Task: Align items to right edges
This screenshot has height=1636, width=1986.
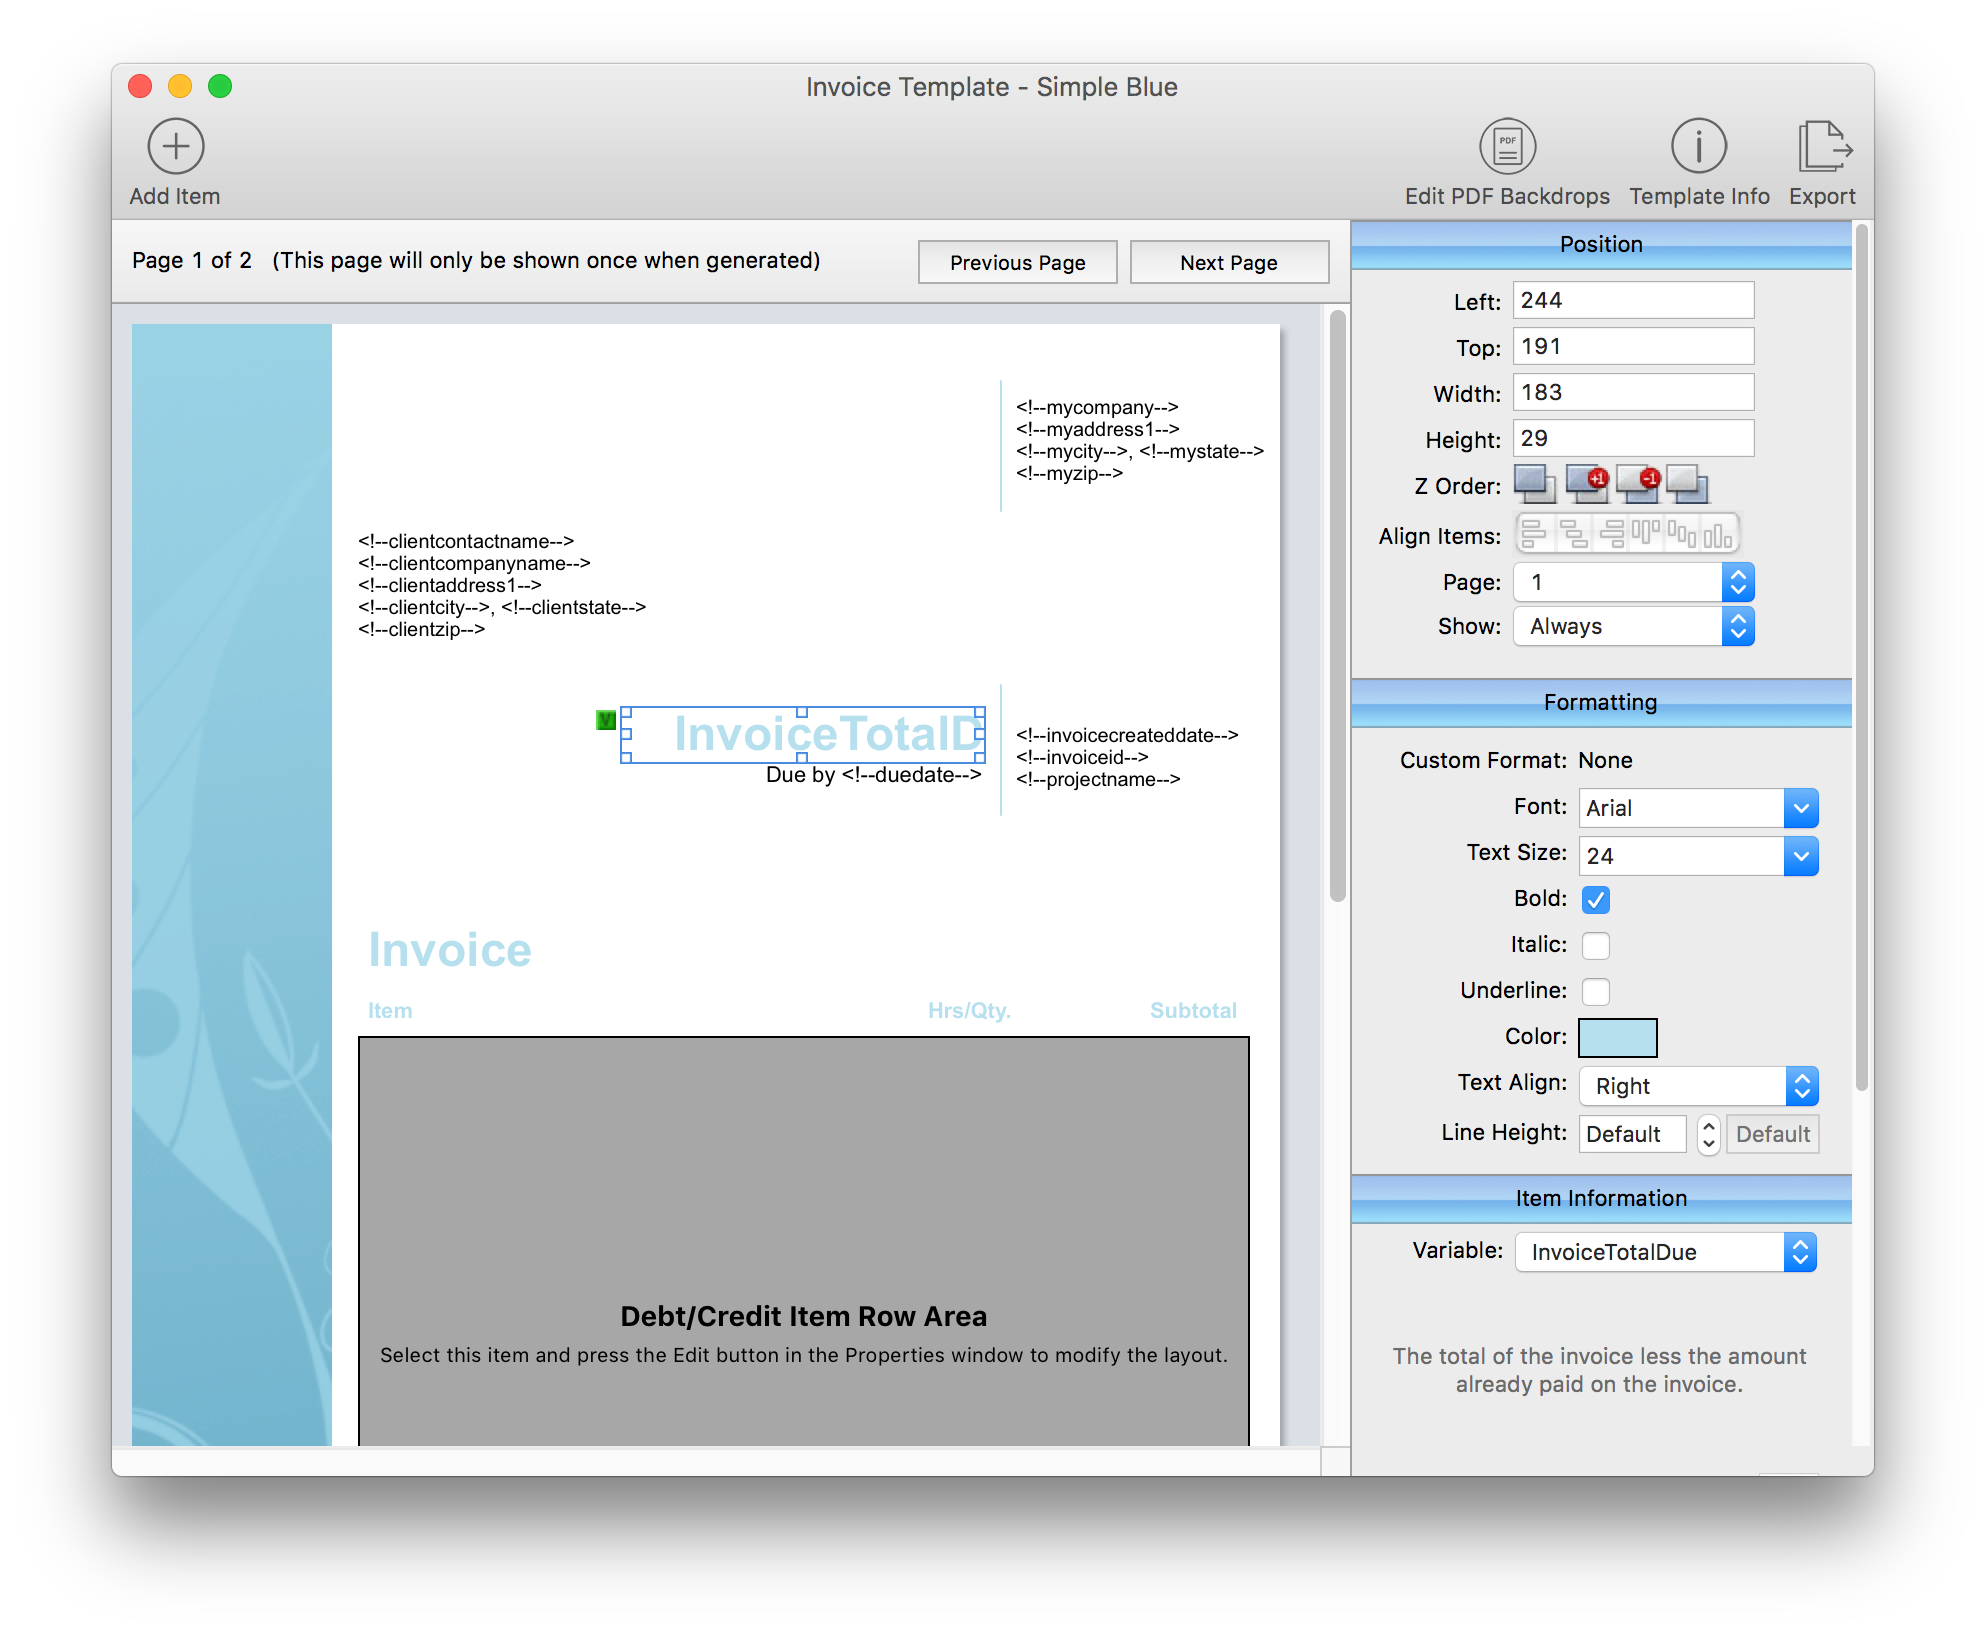Action: [x=1611, y=534]
